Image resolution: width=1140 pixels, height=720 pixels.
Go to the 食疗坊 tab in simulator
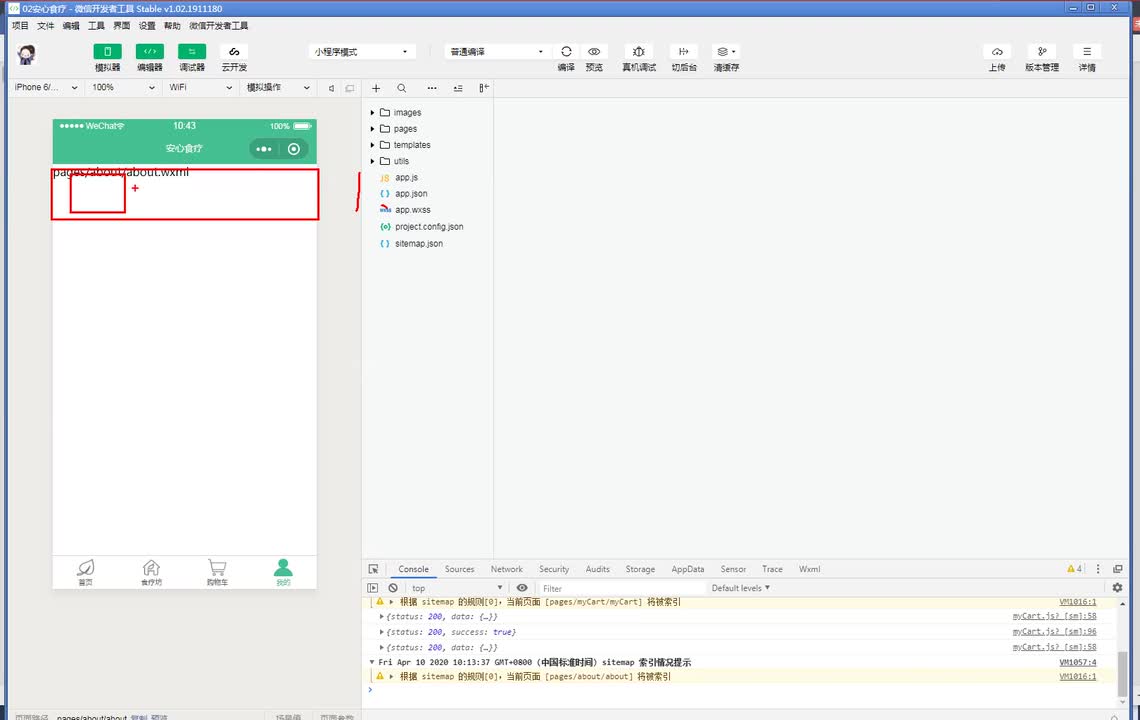(x=151, y=572)
